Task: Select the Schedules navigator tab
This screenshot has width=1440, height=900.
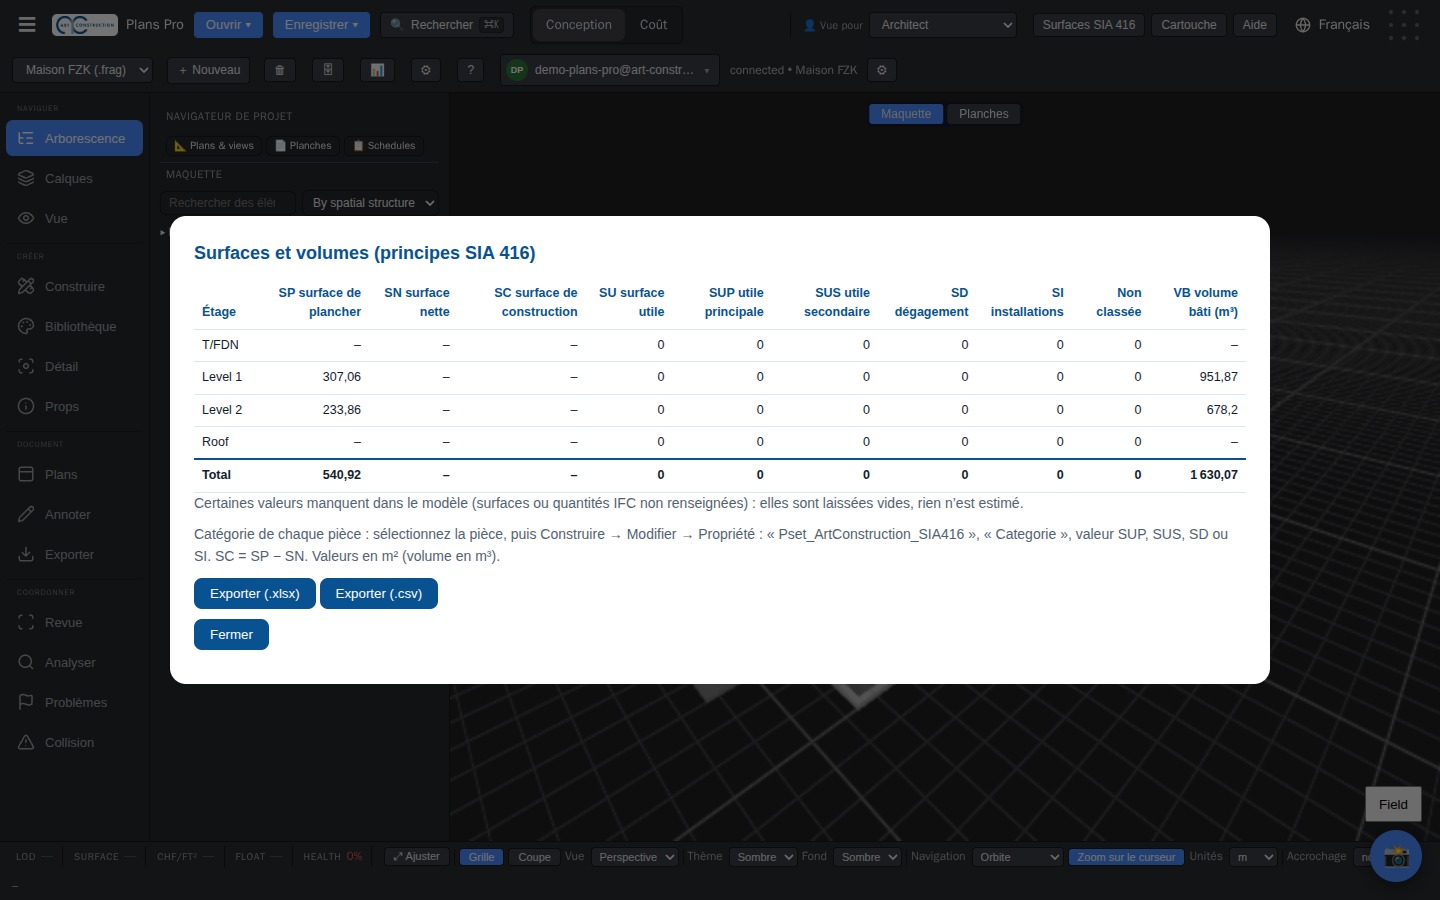Action: point(384,146)
